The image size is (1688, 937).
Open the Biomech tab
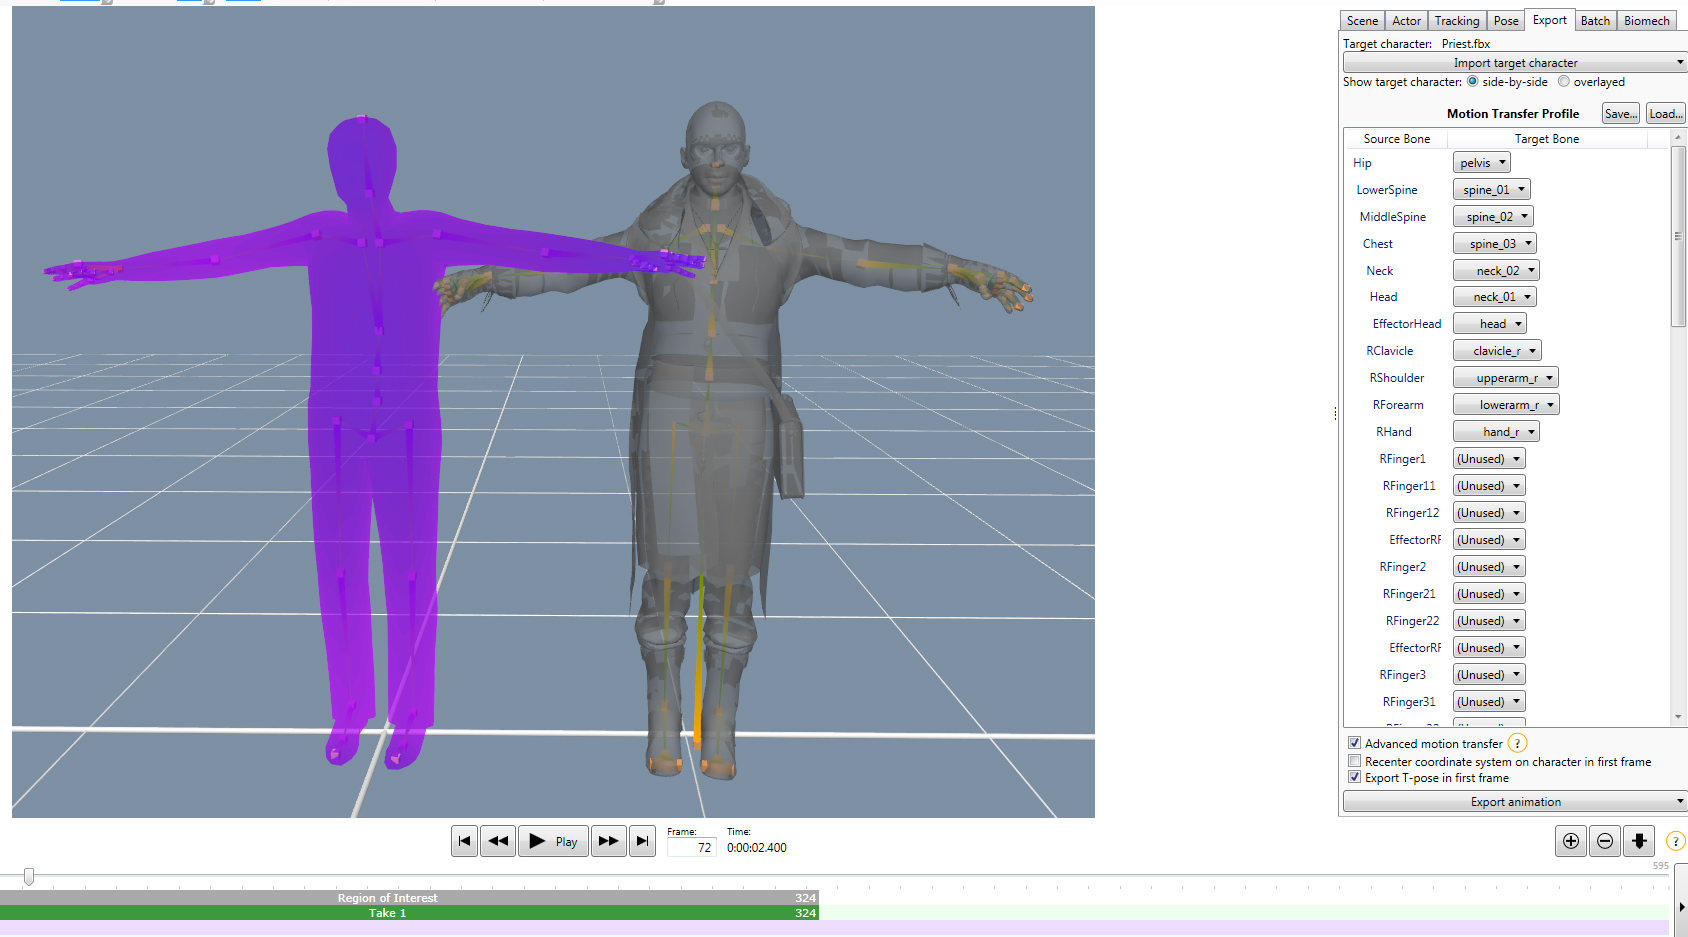coord(1646,21)
